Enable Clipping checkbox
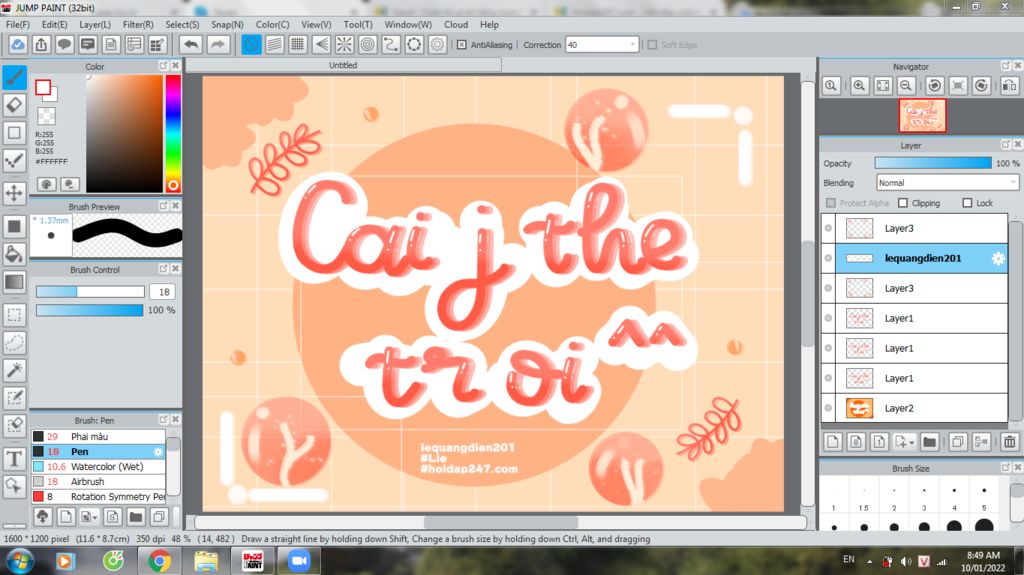1024x575 pixels. pyautogui.click(x=903, y=203)
